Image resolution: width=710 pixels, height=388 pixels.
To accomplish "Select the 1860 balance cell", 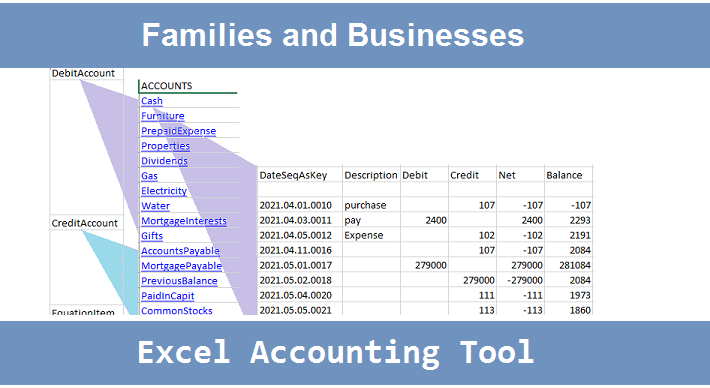I will click(x=568, y=310).
